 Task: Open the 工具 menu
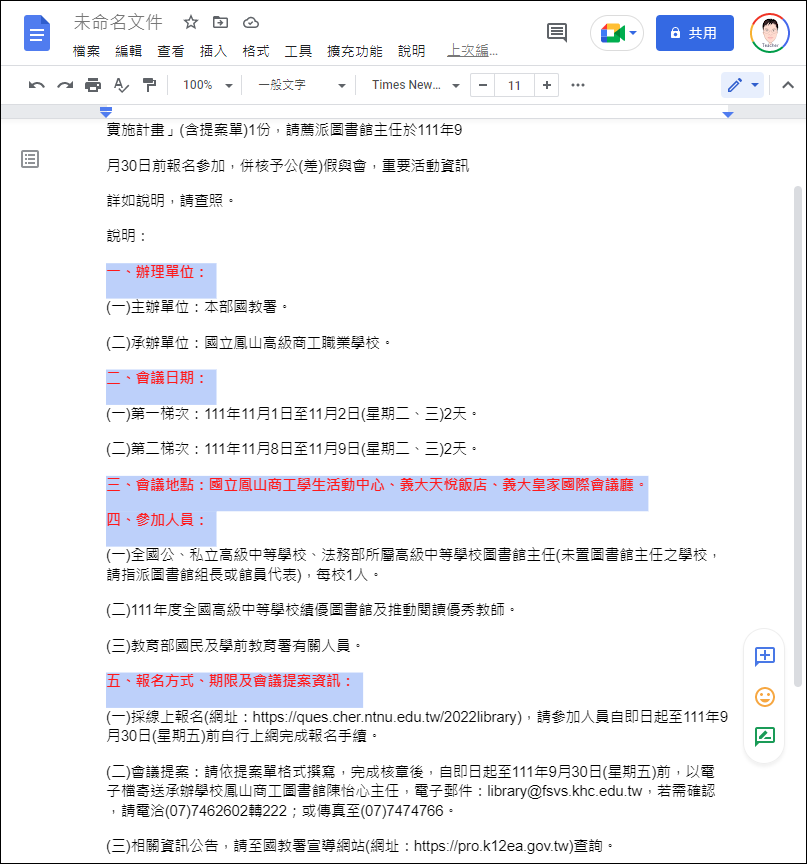(x=299, y=50)
